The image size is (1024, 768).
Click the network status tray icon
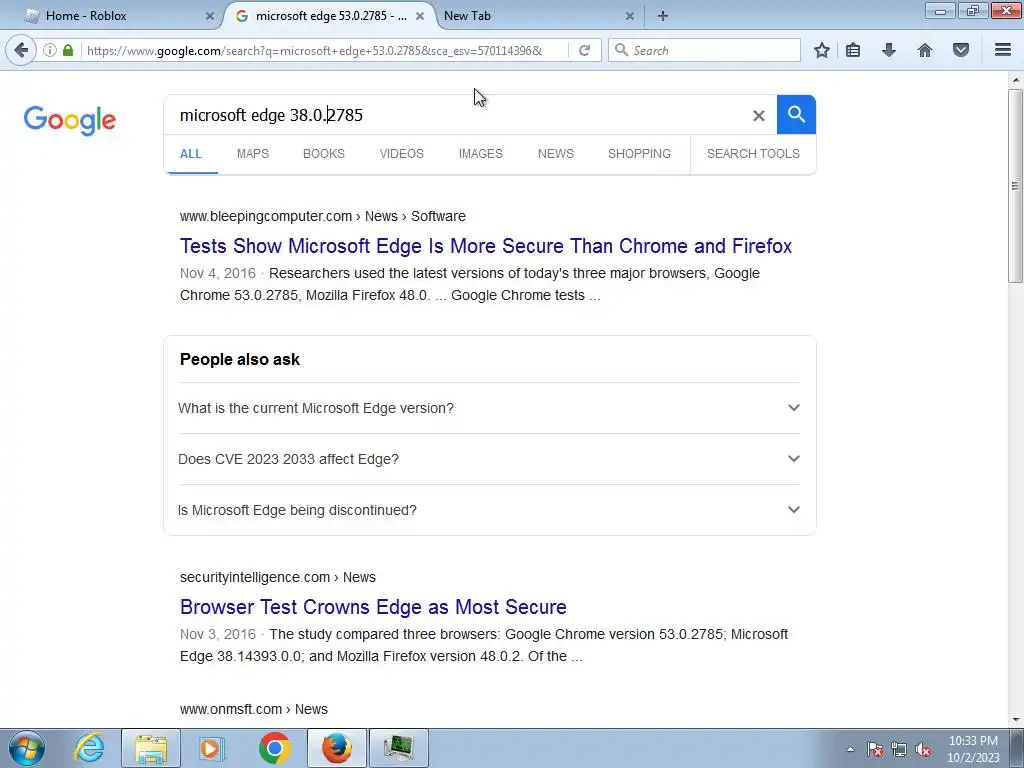point(899,750)
